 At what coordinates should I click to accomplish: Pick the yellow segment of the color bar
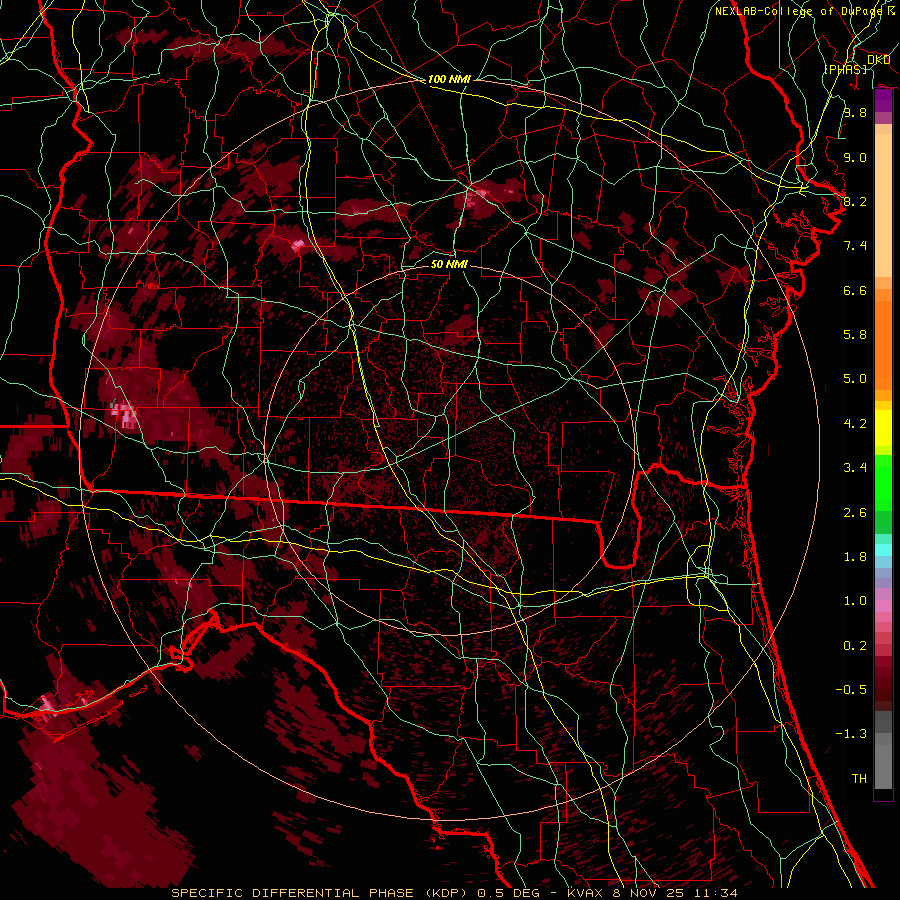tap(883, 428)
